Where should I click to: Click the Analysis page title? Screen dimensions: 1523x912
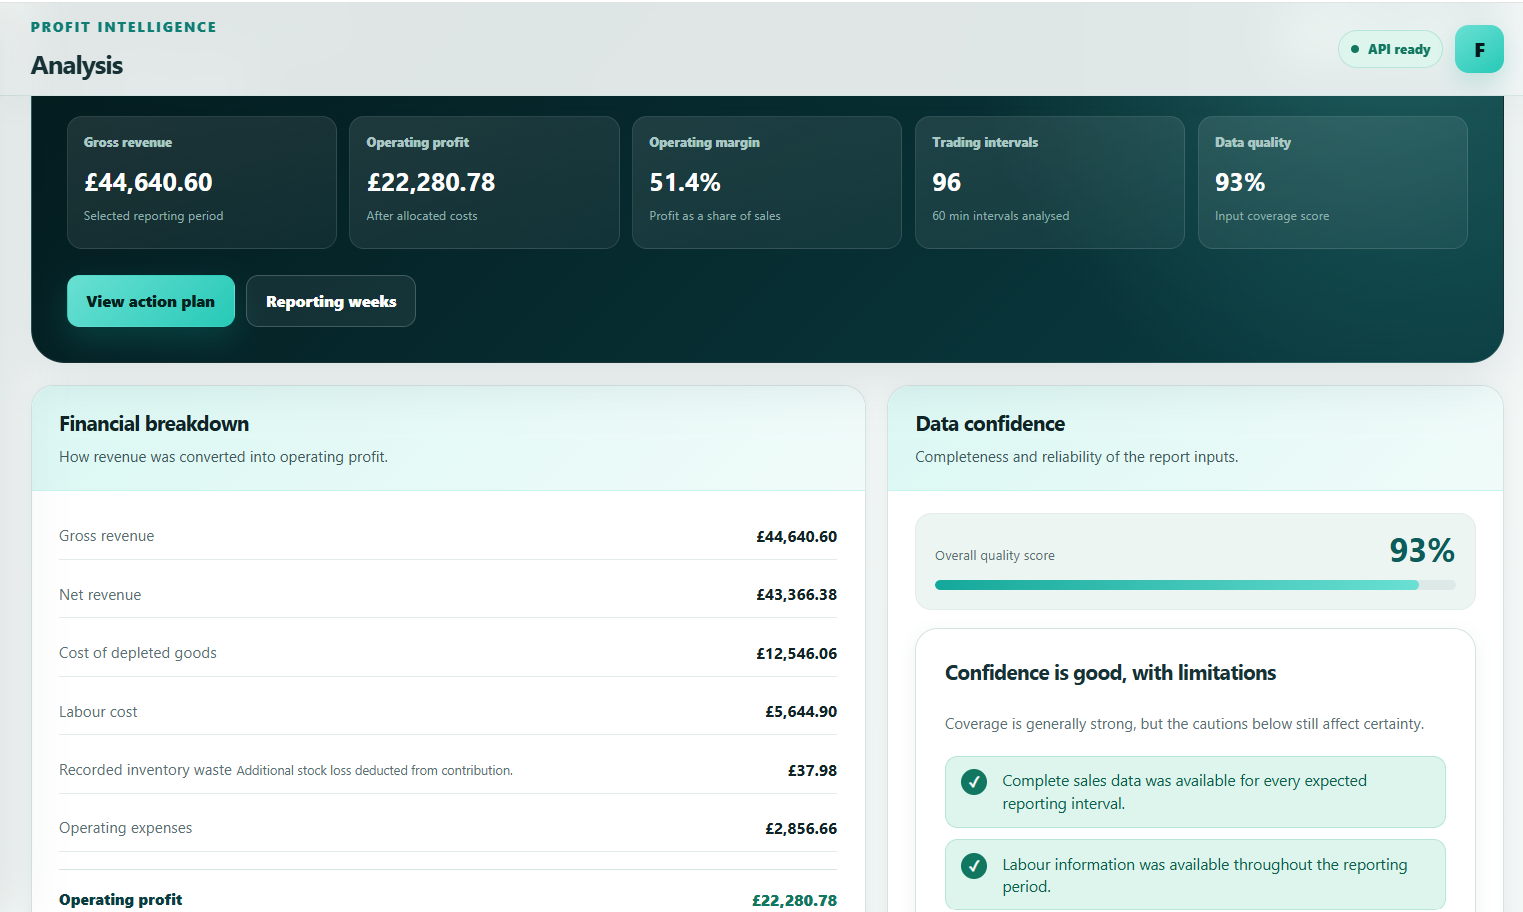77,65
